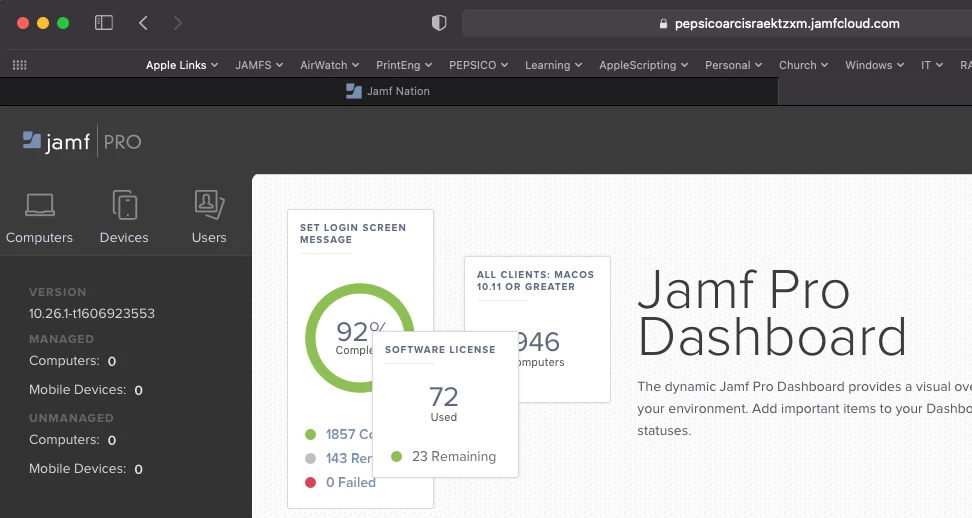Open the Computers section icon

tap(40, 205)
